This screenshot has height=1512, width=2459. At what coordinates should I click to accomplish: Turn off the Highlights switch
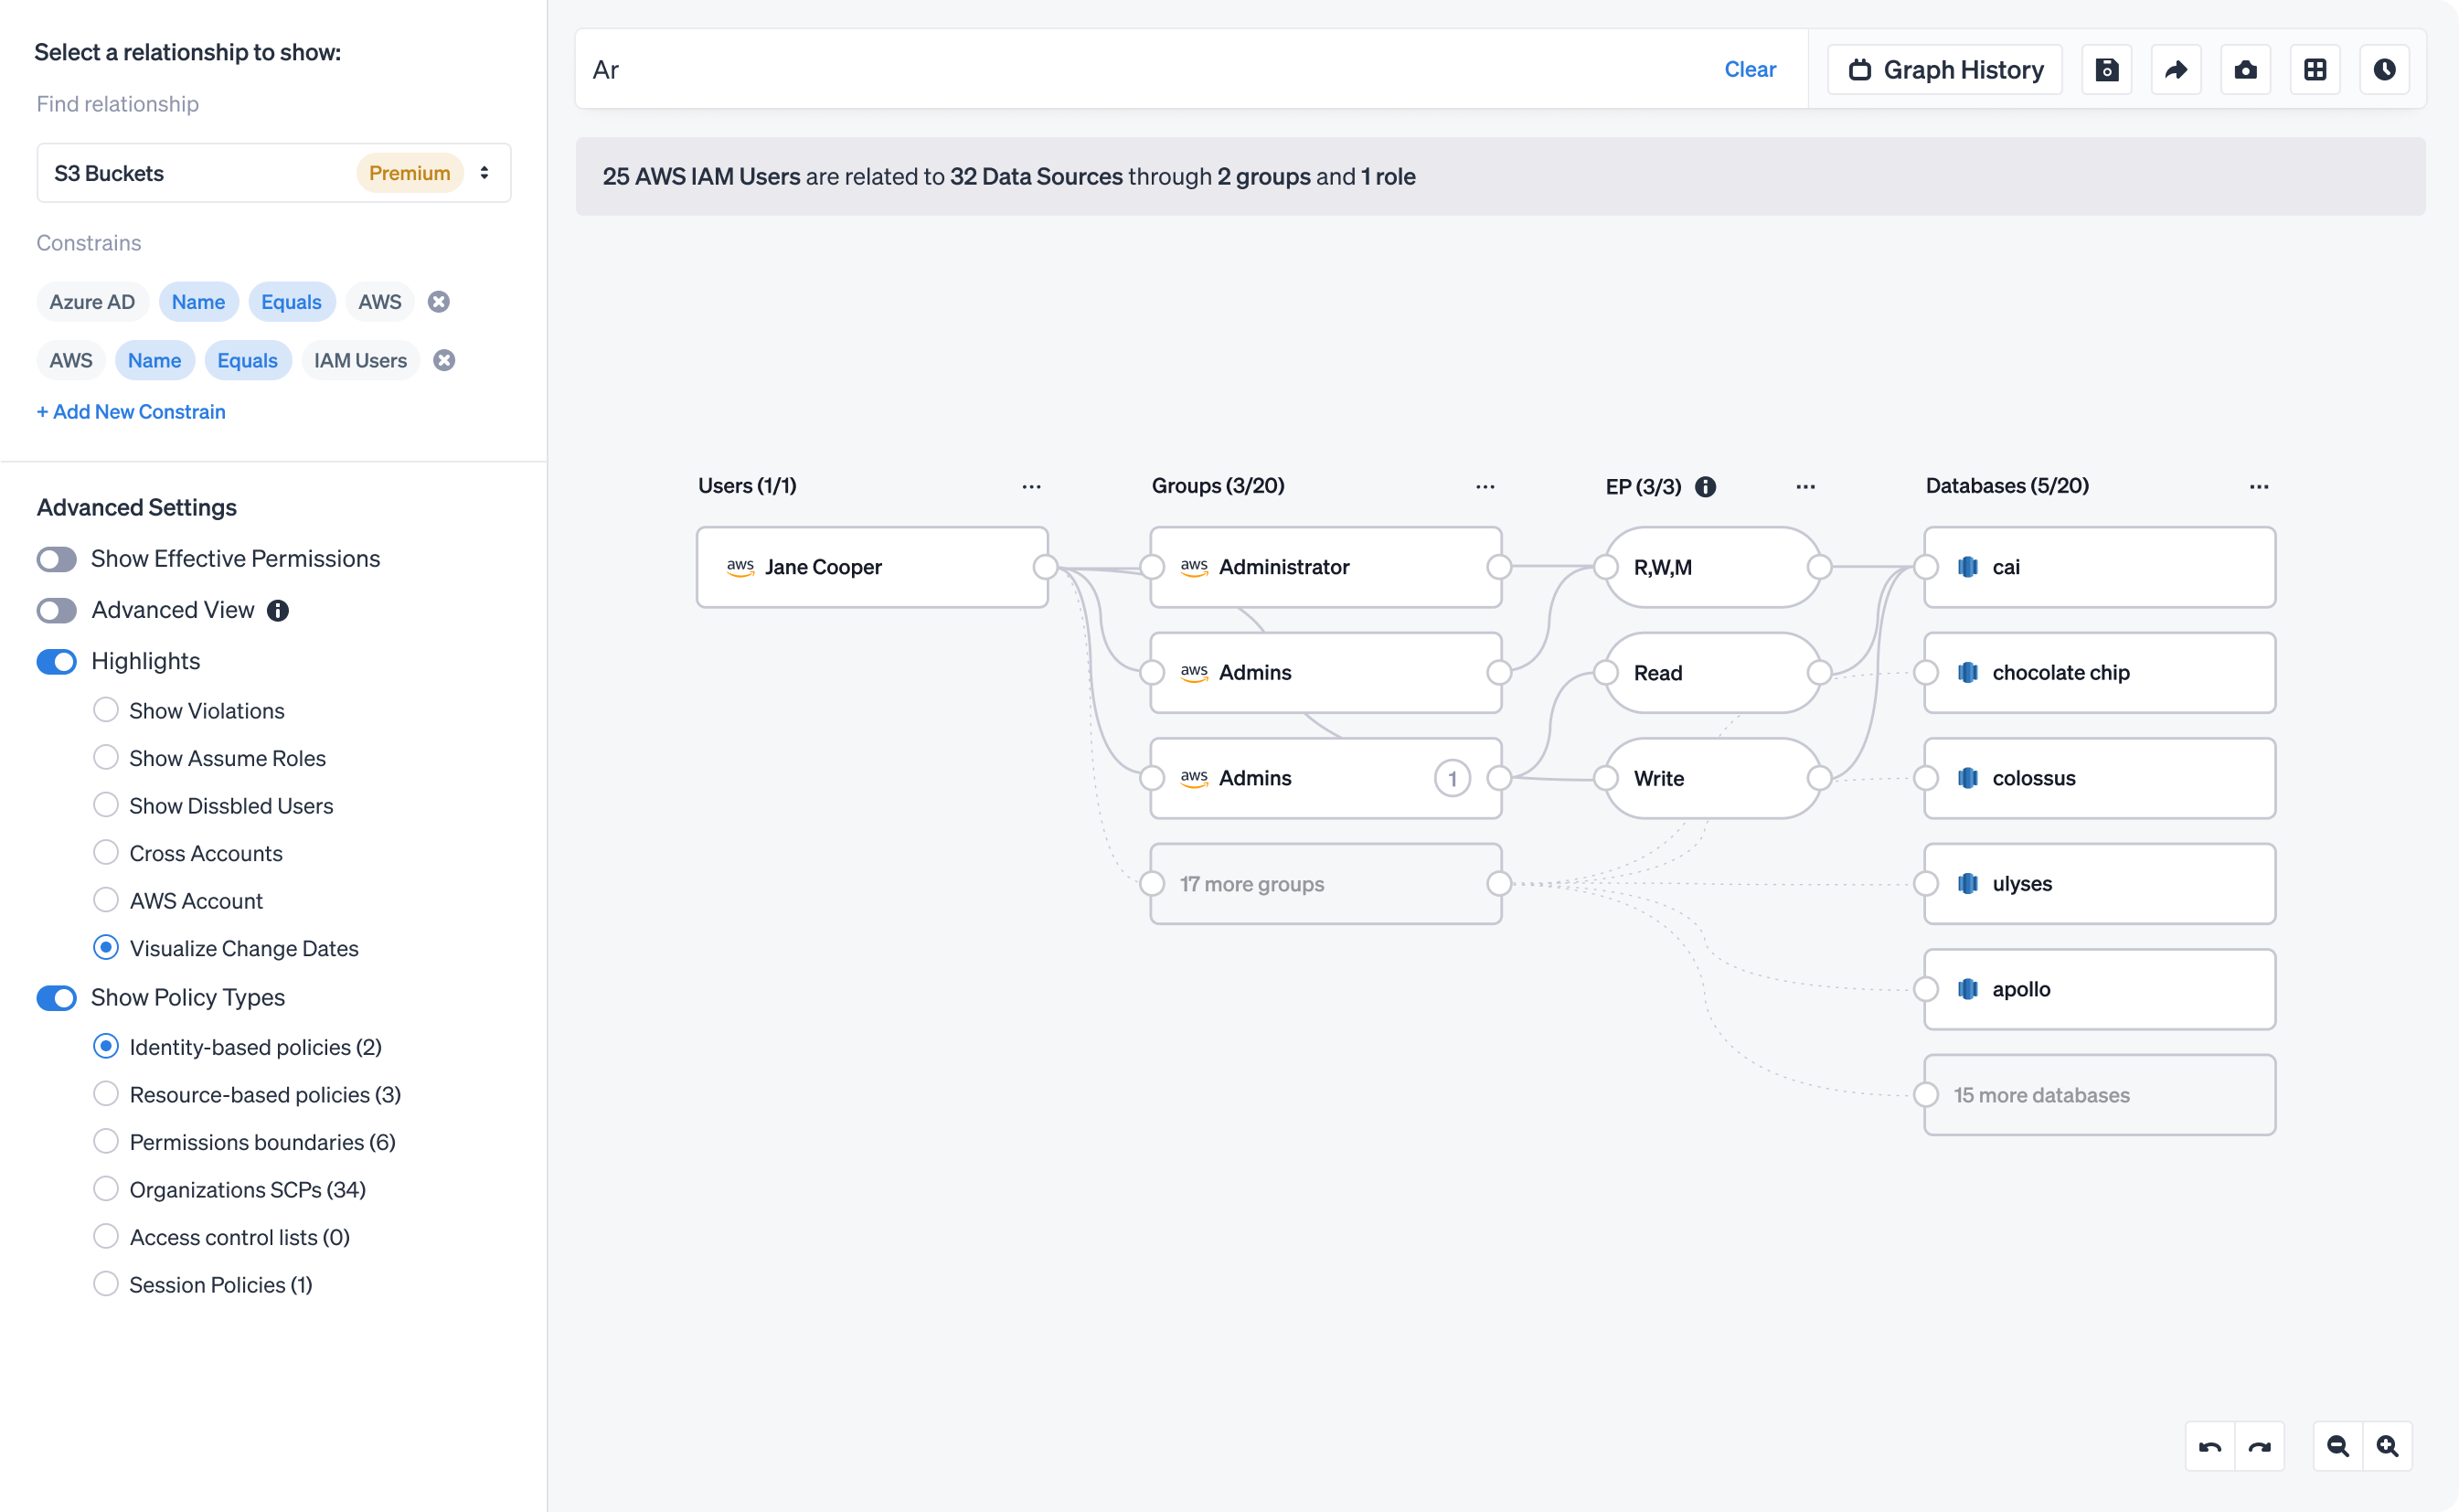point(57,662)
